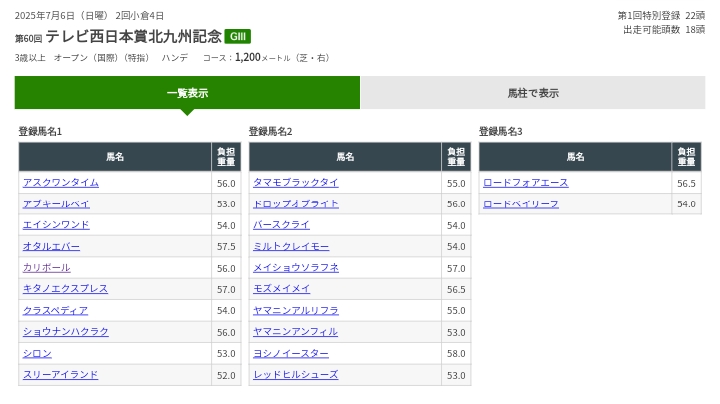This screenshot has width=720, height=404.
Task: Open horse link ヨシノイースター
Action: pos(291,353)
